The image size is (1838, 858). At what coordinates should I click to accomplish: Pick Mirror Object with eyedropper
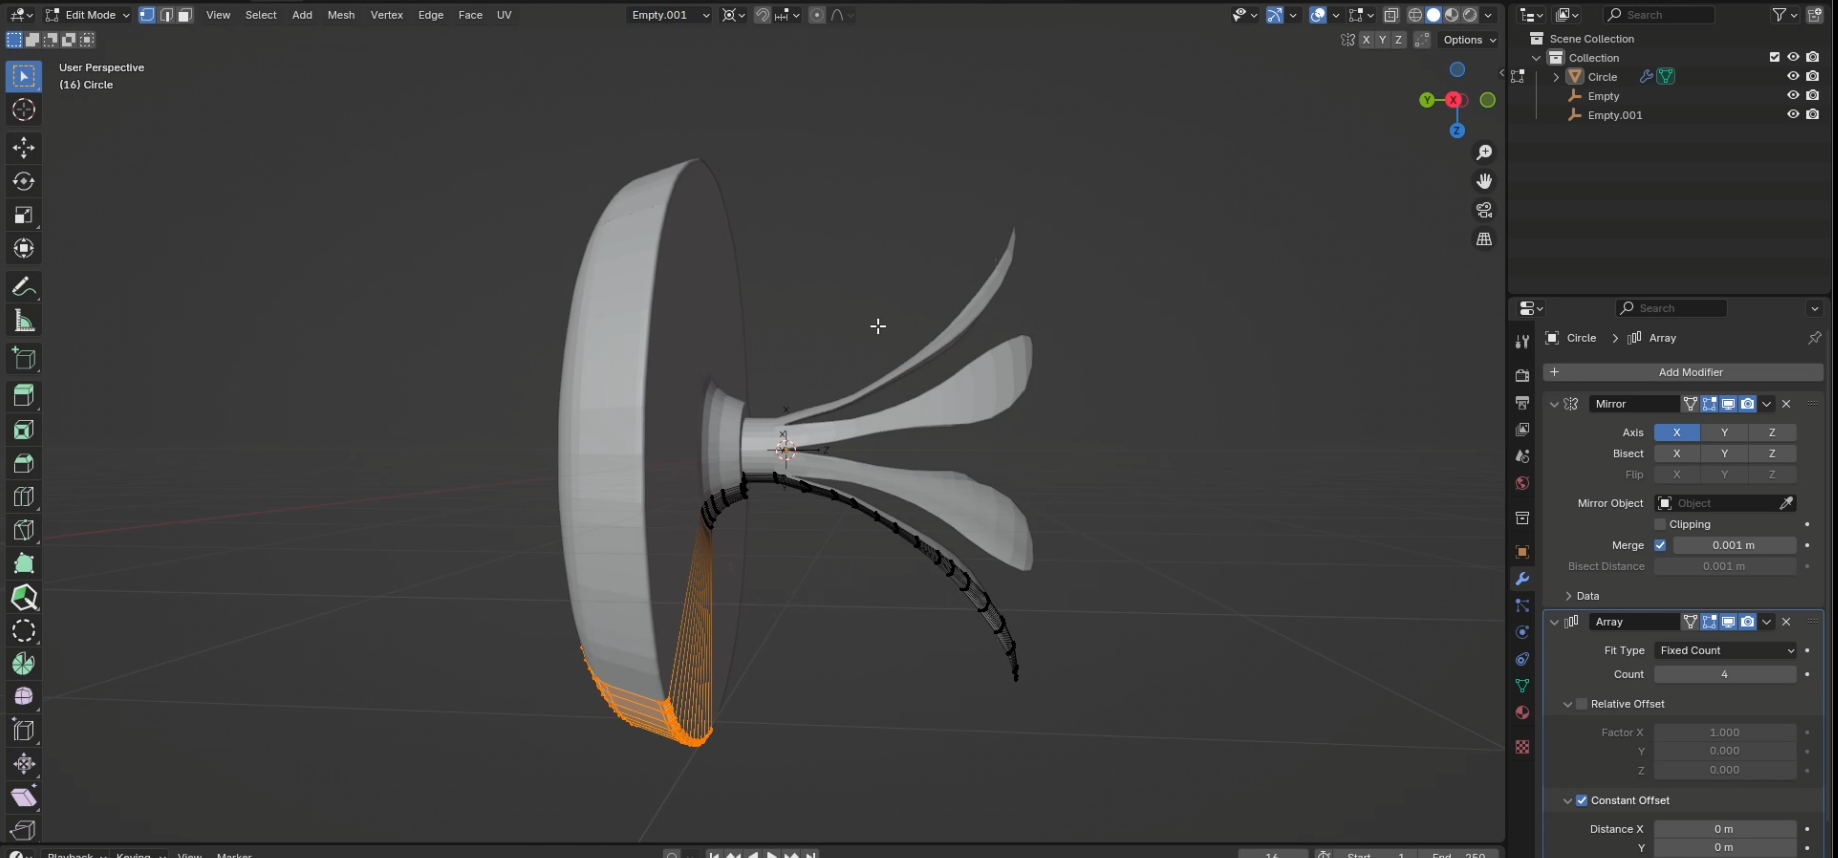pyautogui.click(x=1786, y=503)
